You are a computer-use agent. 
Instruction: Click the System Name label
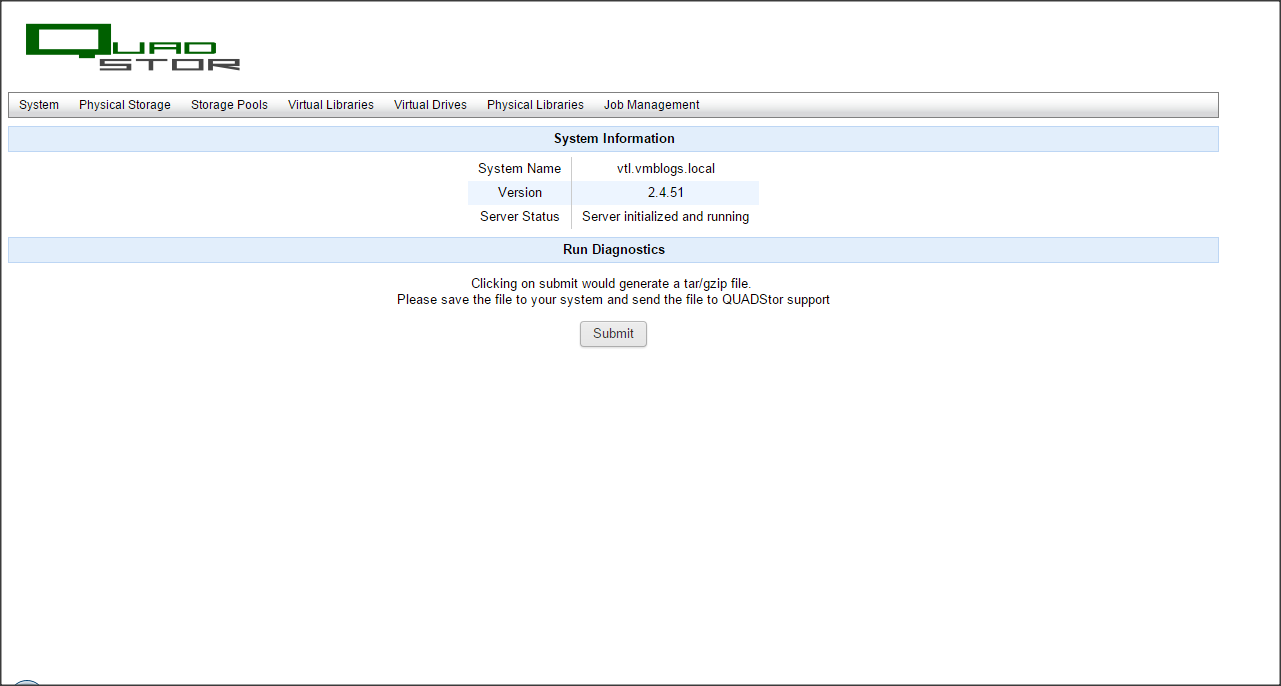coord(519,169)
